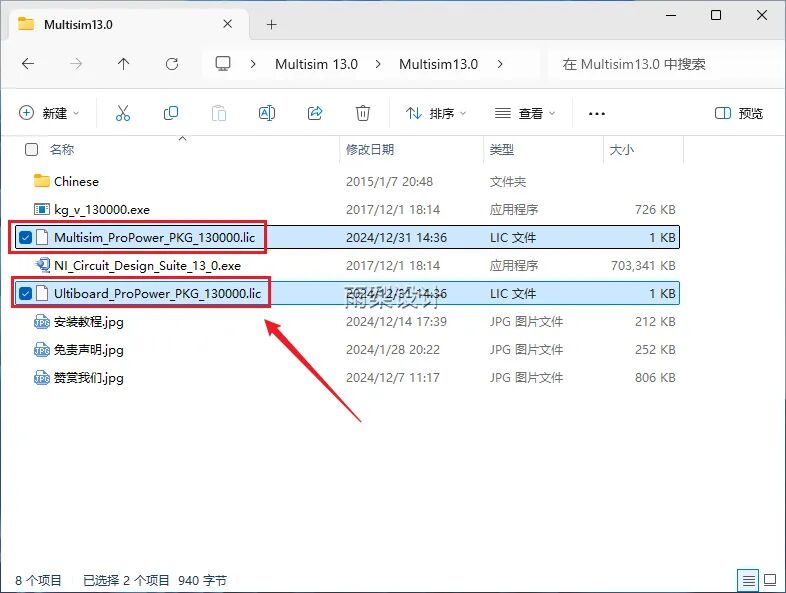Expand chevron after Multisim 13.0 breadcrumb
The width and height of the screenshot is (786, 593).
(x=378, y=64)
